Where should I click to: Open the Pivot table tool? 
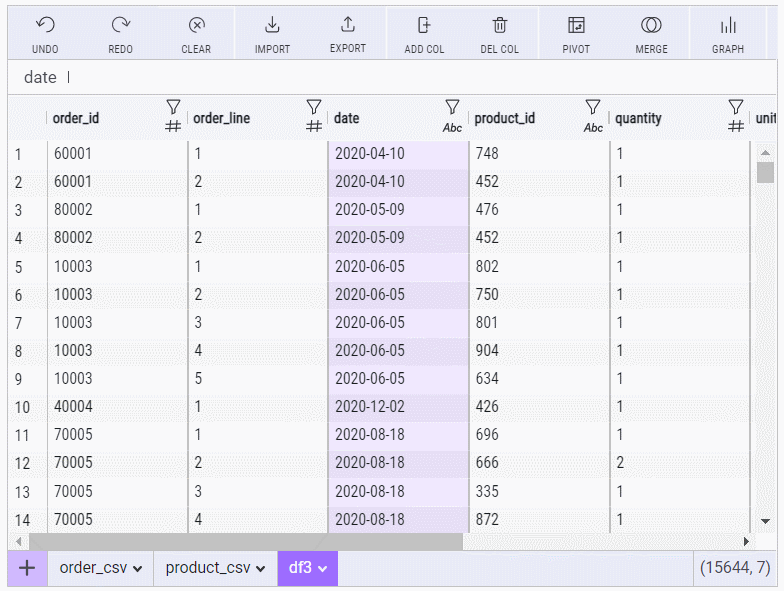(x=576, y=26)
